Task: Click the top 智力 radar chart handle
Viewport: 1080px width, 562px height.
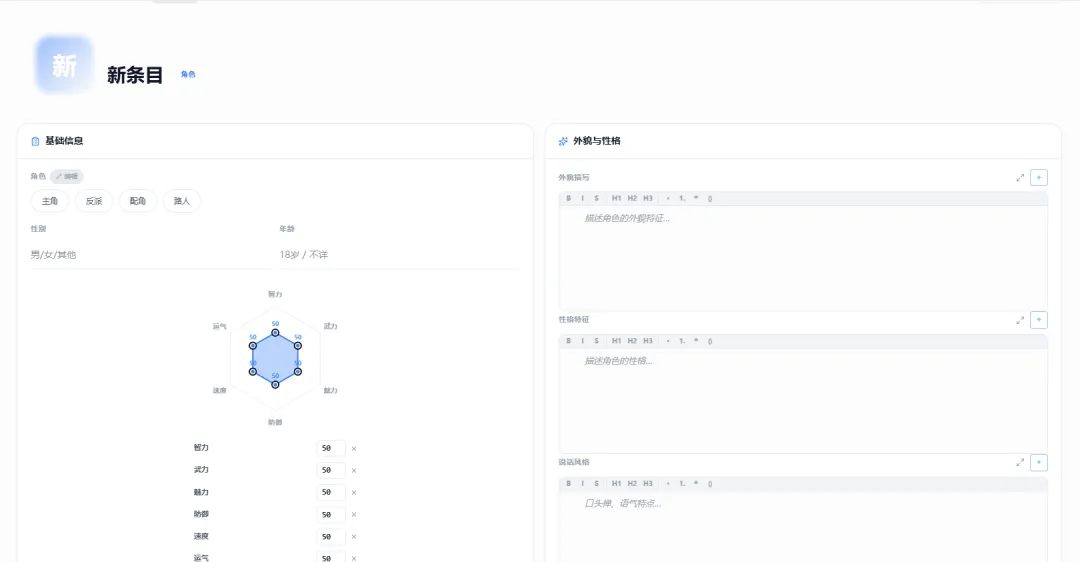Action: pos(275,333)
